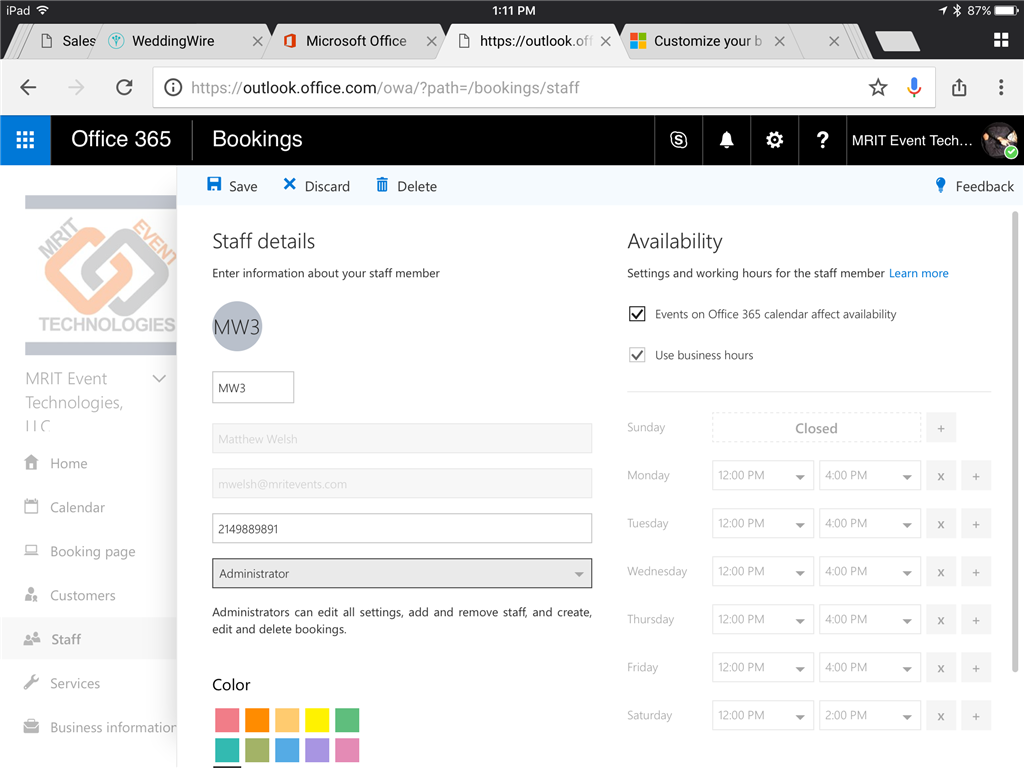Add Wednesday hours with the plus button
This screenshot has height=768, width=1024.
point(976,572)
